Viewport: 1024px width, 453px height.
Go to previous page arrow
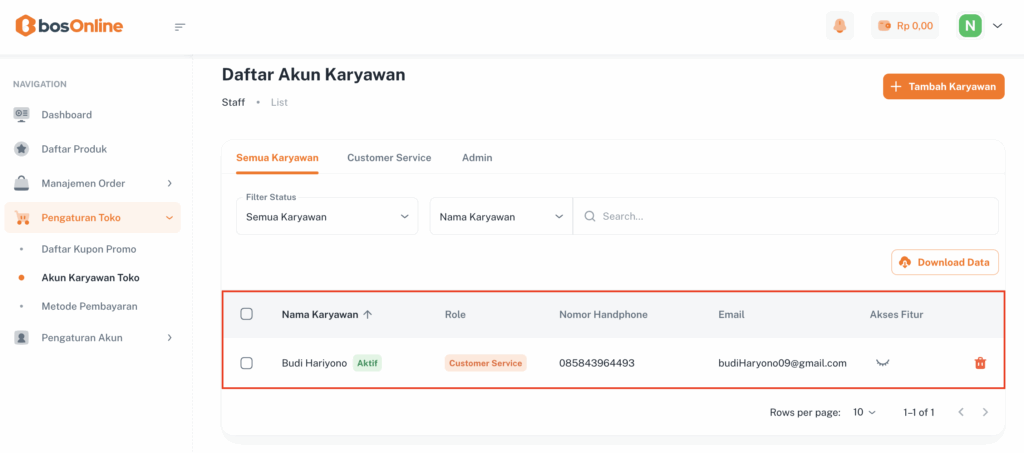coord(961,412)
